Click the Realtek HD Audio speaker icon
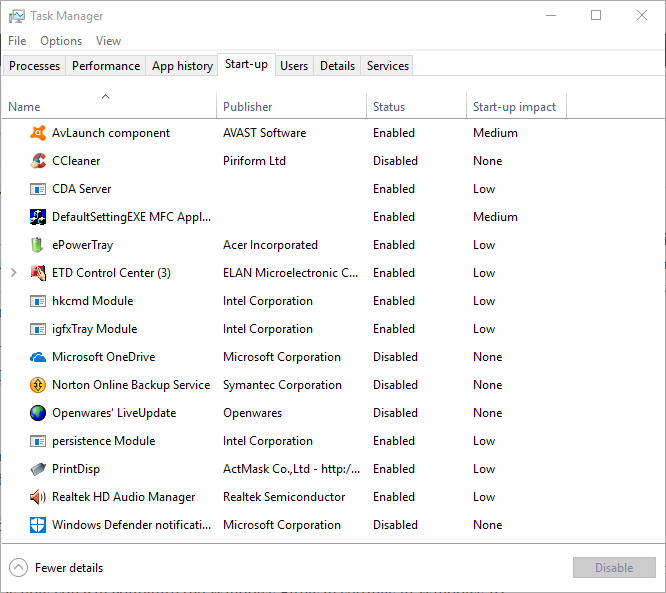The width and height of the screenshot is (666, 593). (x=38, y=497)
